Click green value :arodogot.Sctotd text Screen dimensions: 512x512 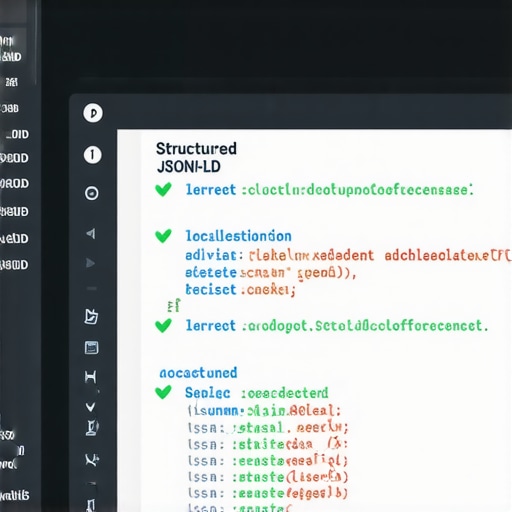(365, 326)
